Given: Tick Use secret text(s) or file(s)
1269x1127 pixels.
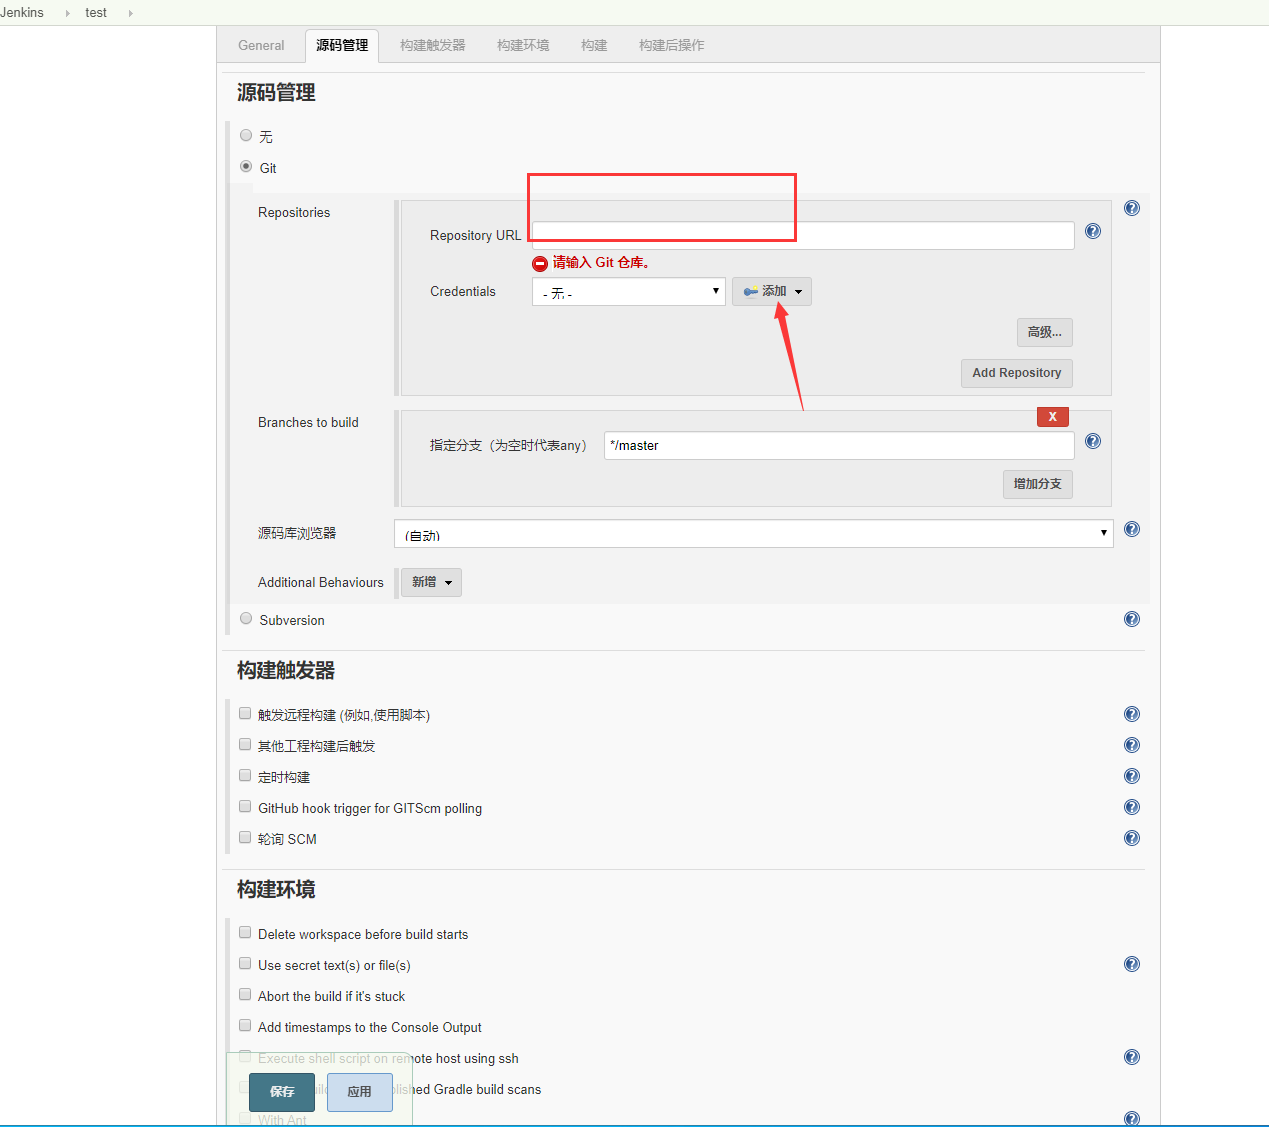Looking at the screenshot, I should (245, 964).
